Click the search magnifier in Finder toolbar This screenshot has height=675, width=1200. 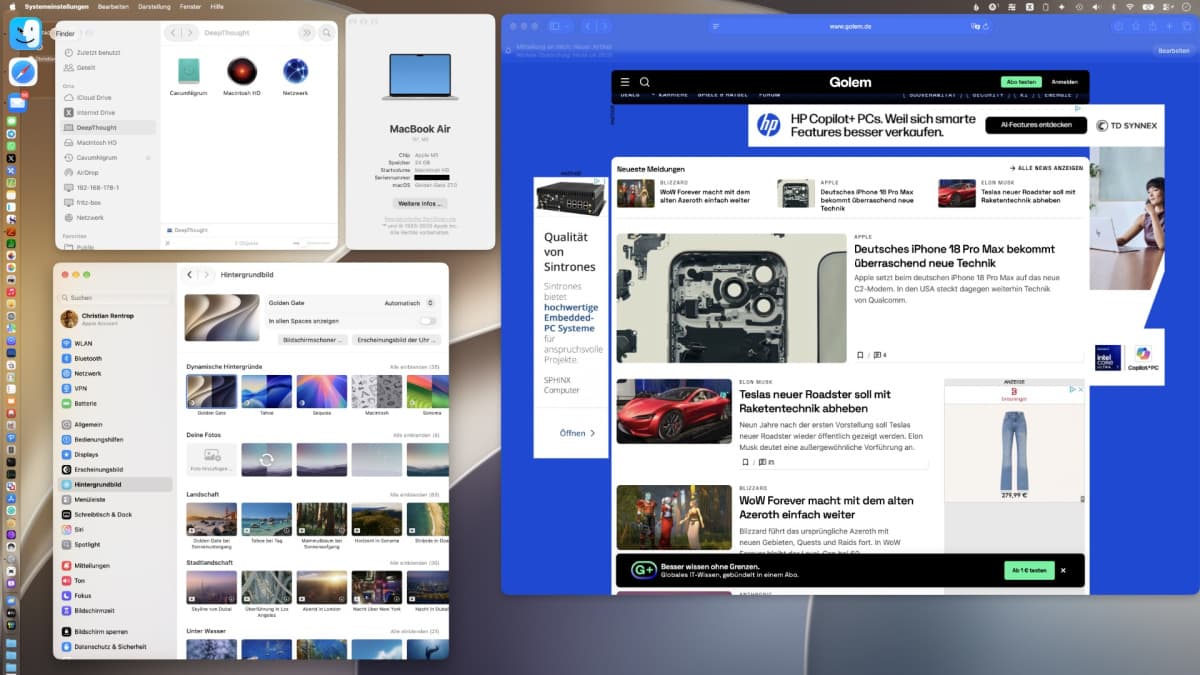click(326, 33)
